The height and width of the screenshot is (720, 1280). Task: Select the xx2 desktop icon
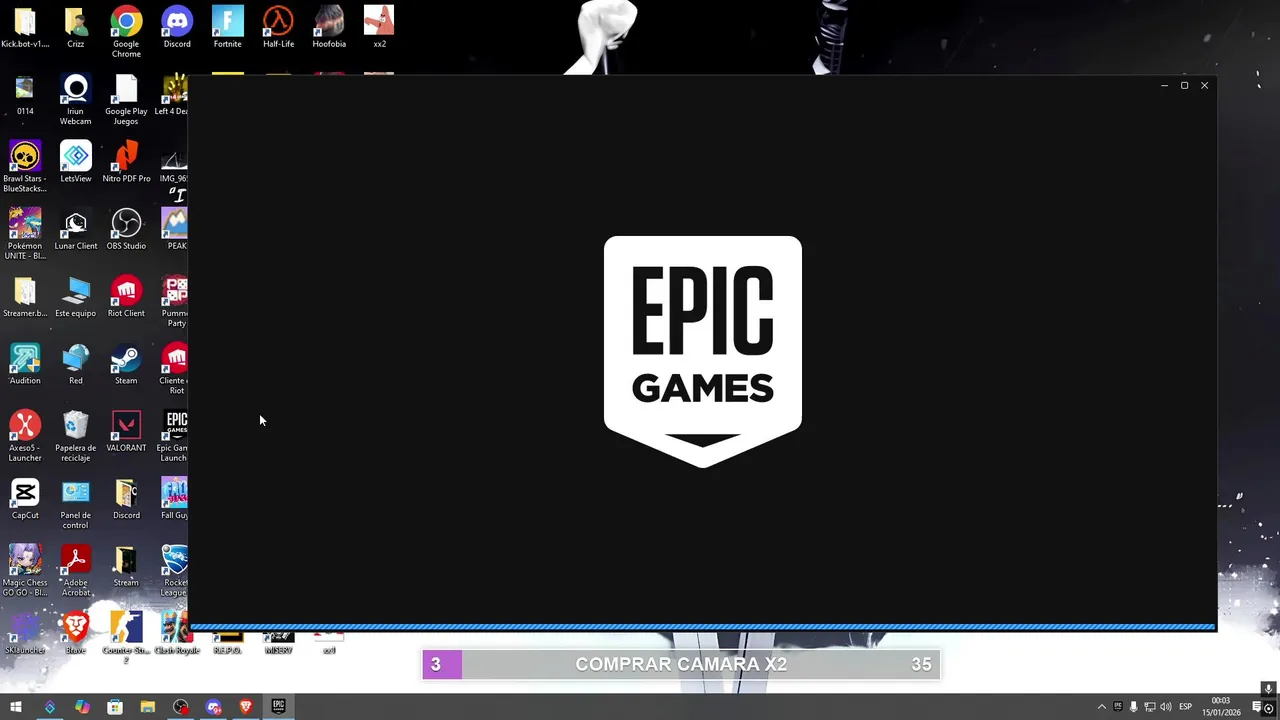[379, 28]
